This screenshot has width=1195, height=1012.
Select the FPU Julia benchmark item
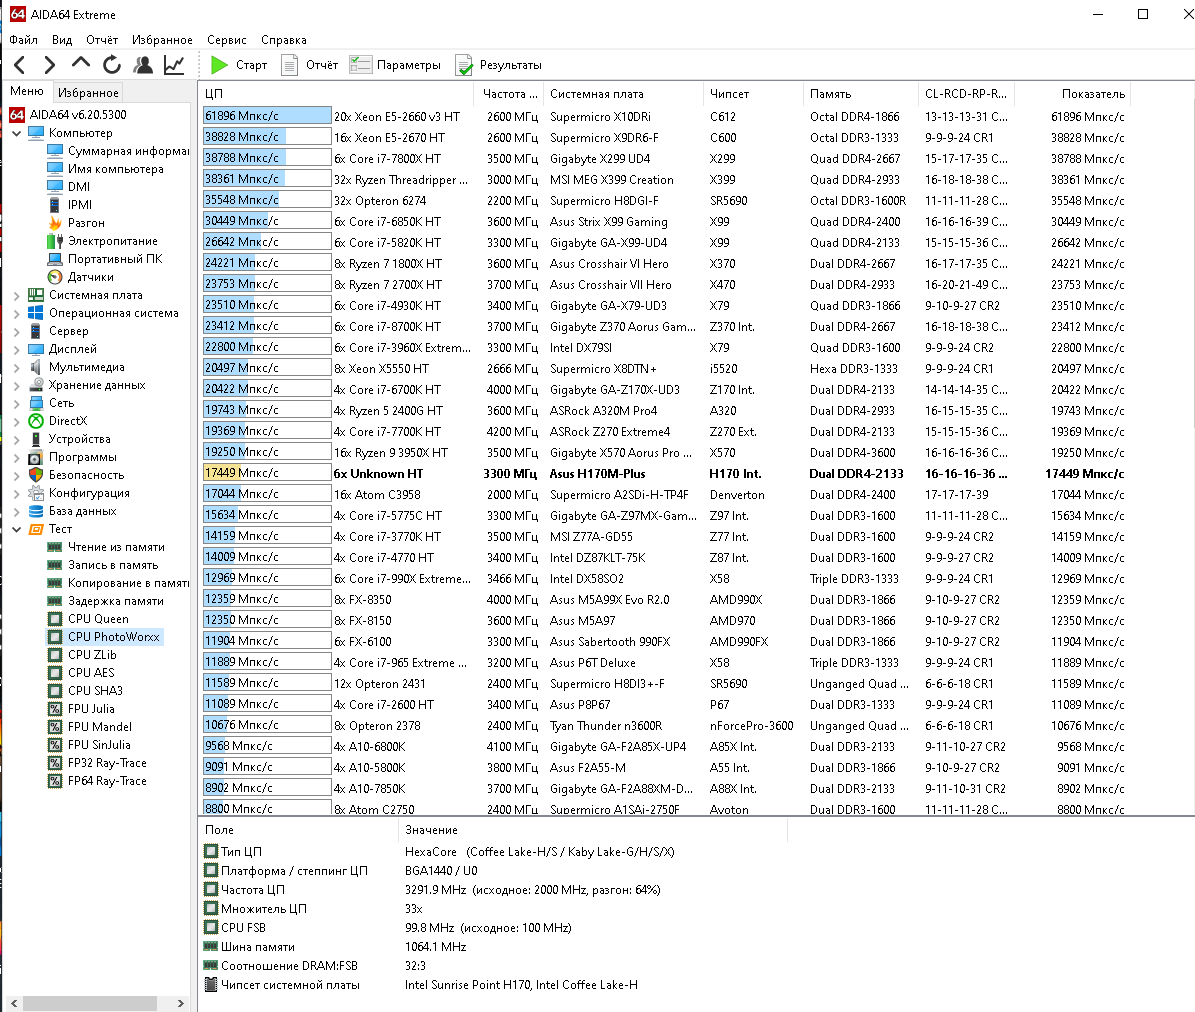point(91,709)
